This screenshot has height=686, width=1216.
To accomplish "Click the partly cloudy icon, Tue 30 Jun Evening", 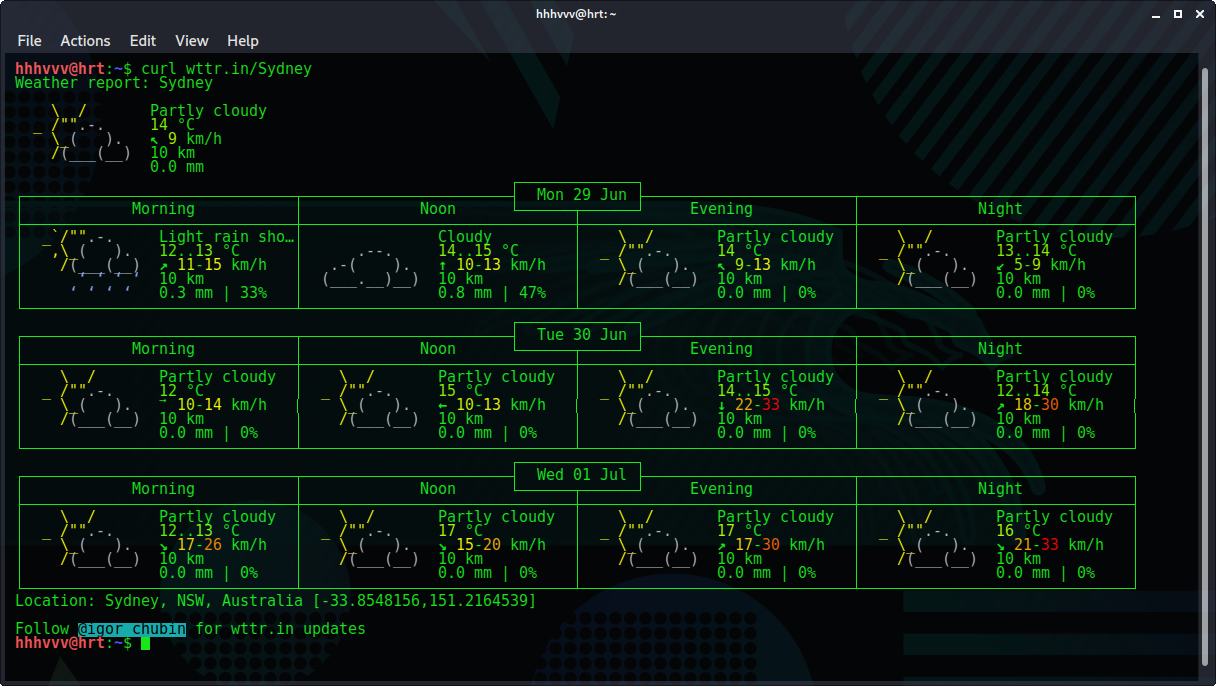I will tap(650, 398).
